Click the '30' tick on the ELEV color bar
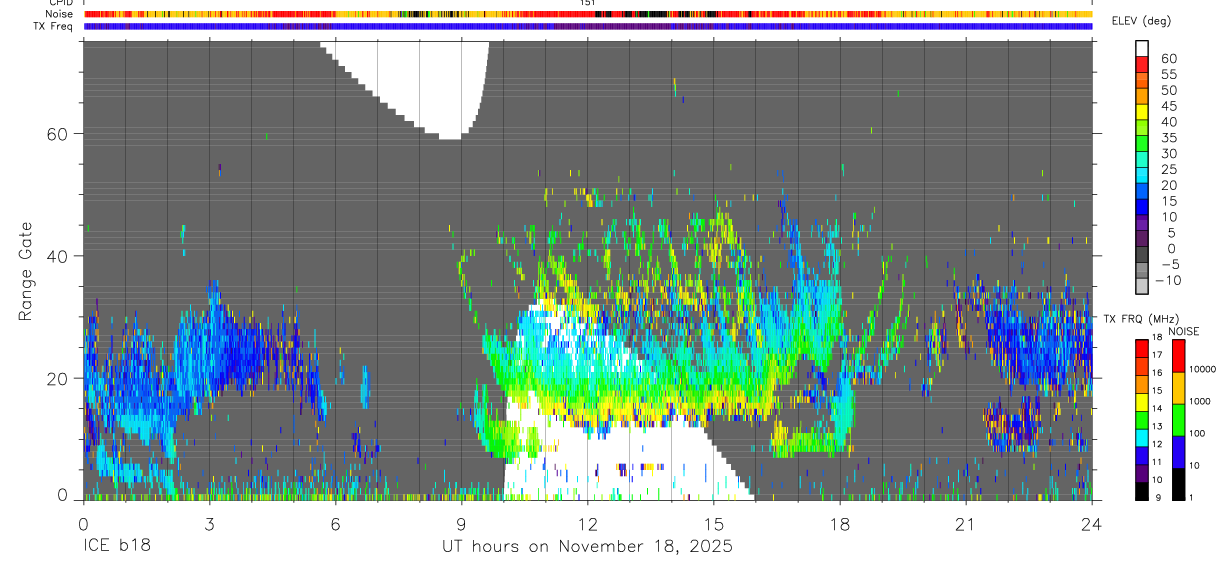Viewport: 1228px width, 567px height. coord(1168,154)
